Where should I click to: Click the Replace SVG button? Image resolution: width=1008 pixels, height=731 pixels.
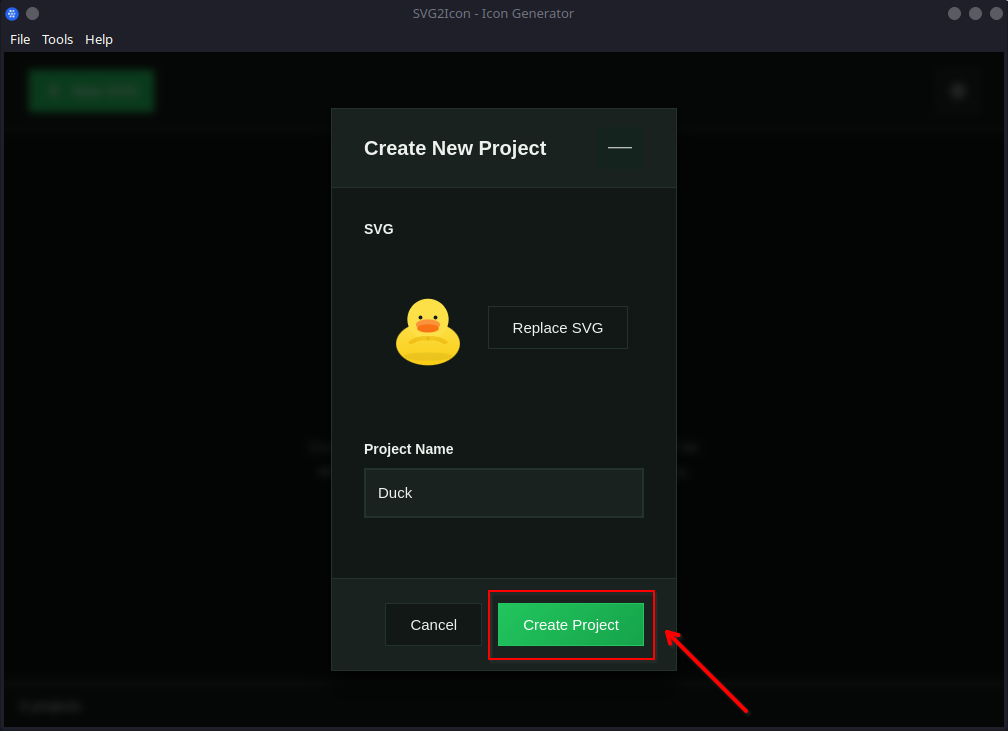(557, 327)
